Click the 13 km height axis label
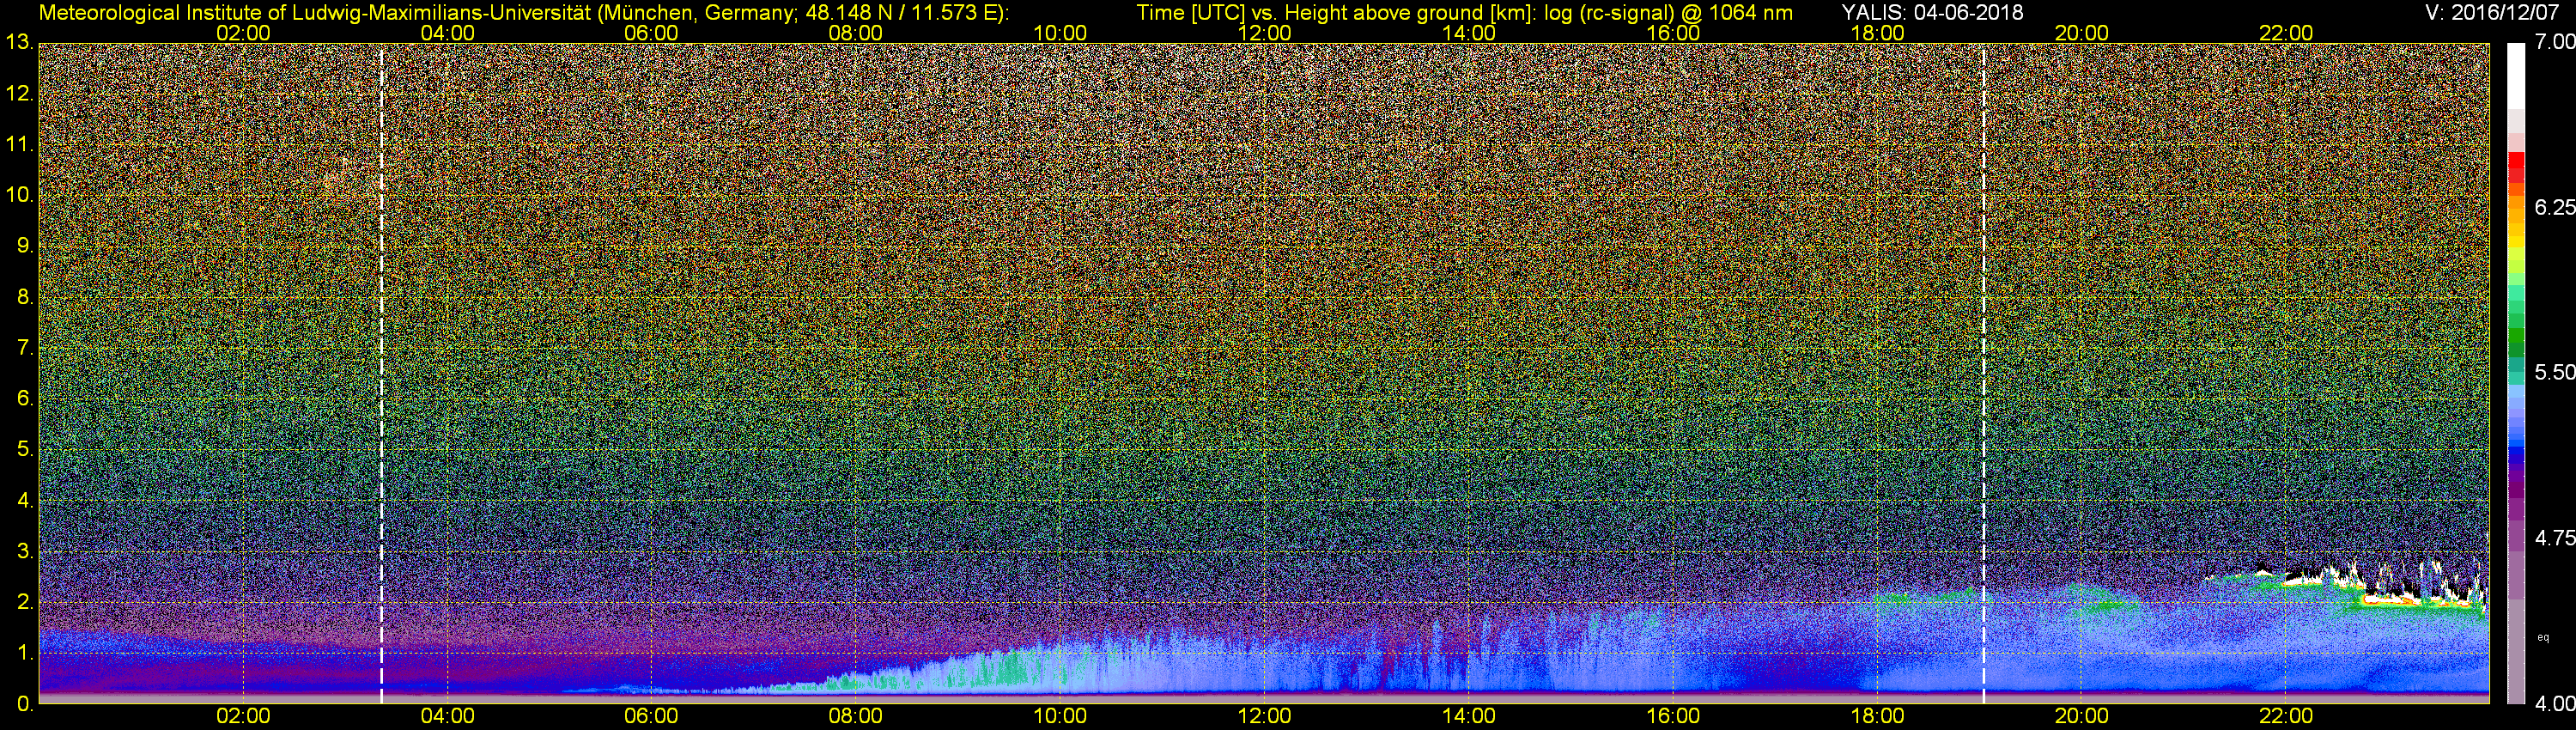 [19, 43]
